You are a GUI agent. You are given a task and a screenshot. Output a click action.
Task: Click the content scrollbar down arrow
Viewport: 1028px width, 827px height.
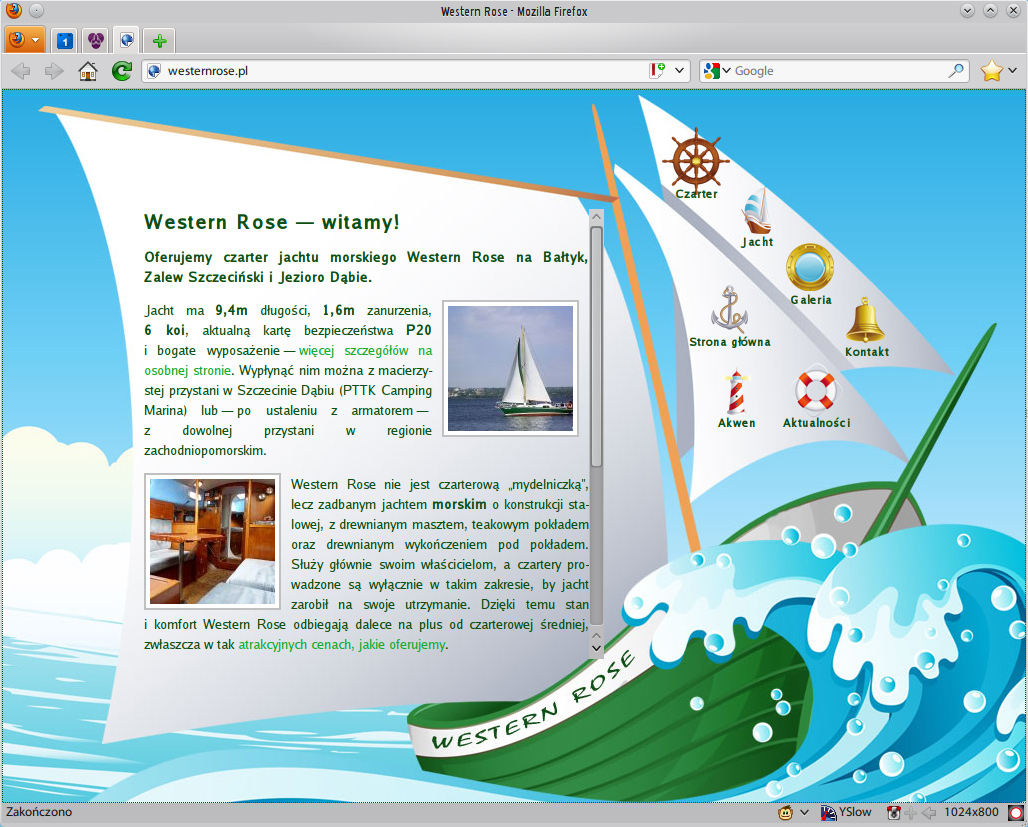596,647
